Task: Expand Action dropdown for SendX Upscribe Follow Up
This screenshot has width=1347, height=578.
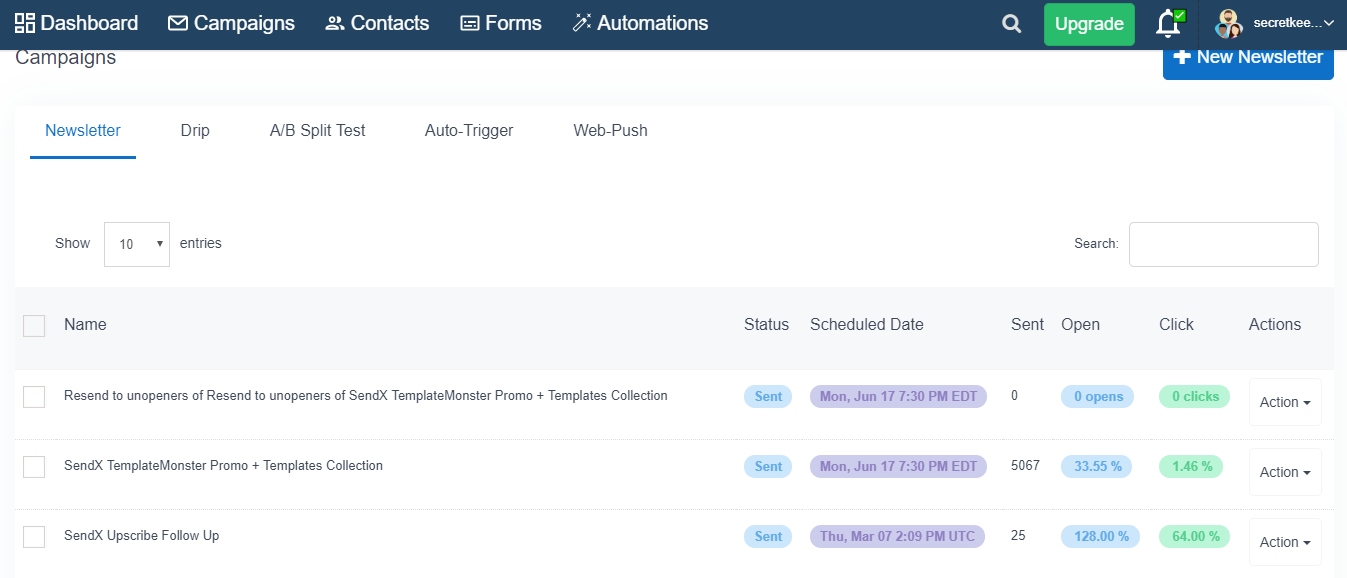Action: point(1285,542)
